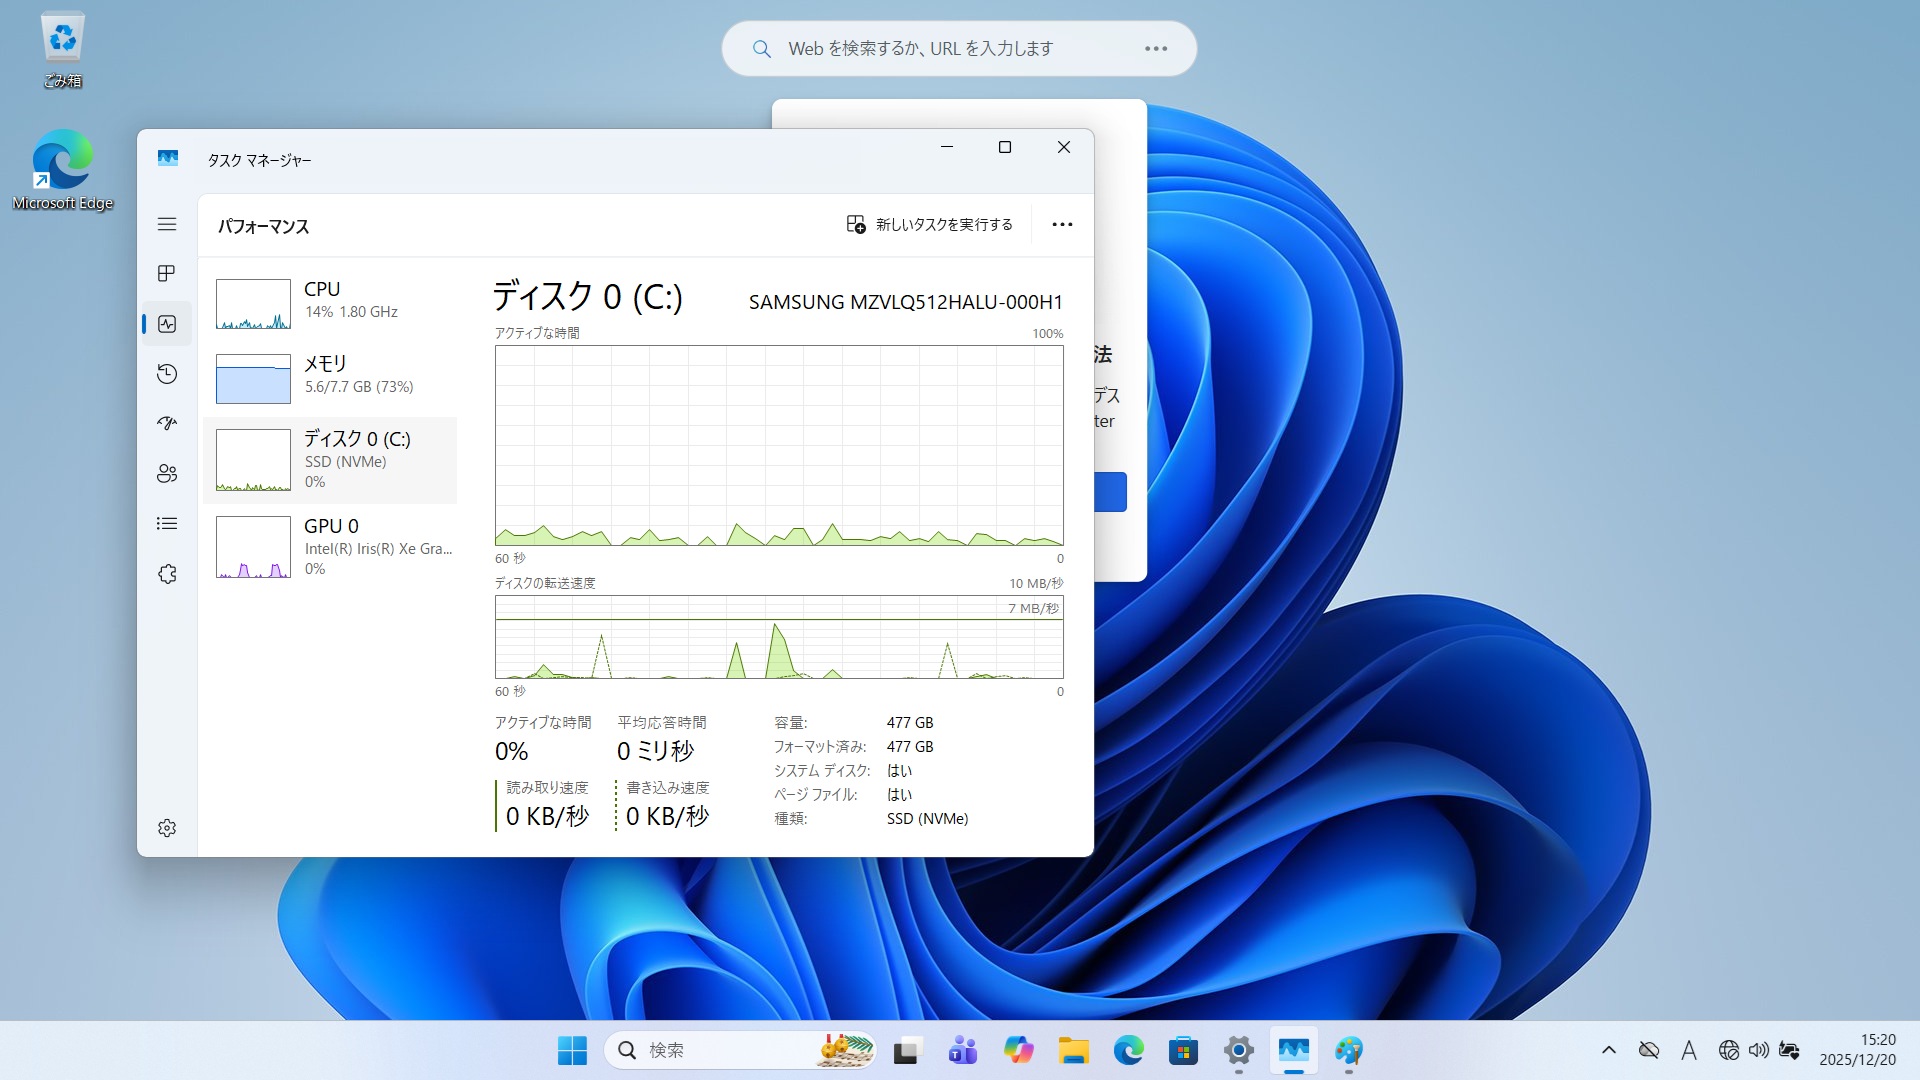The width and height of the screenshot is (1920, 1080).
Task: Select the CPU performance item
Action: [330, 302]
